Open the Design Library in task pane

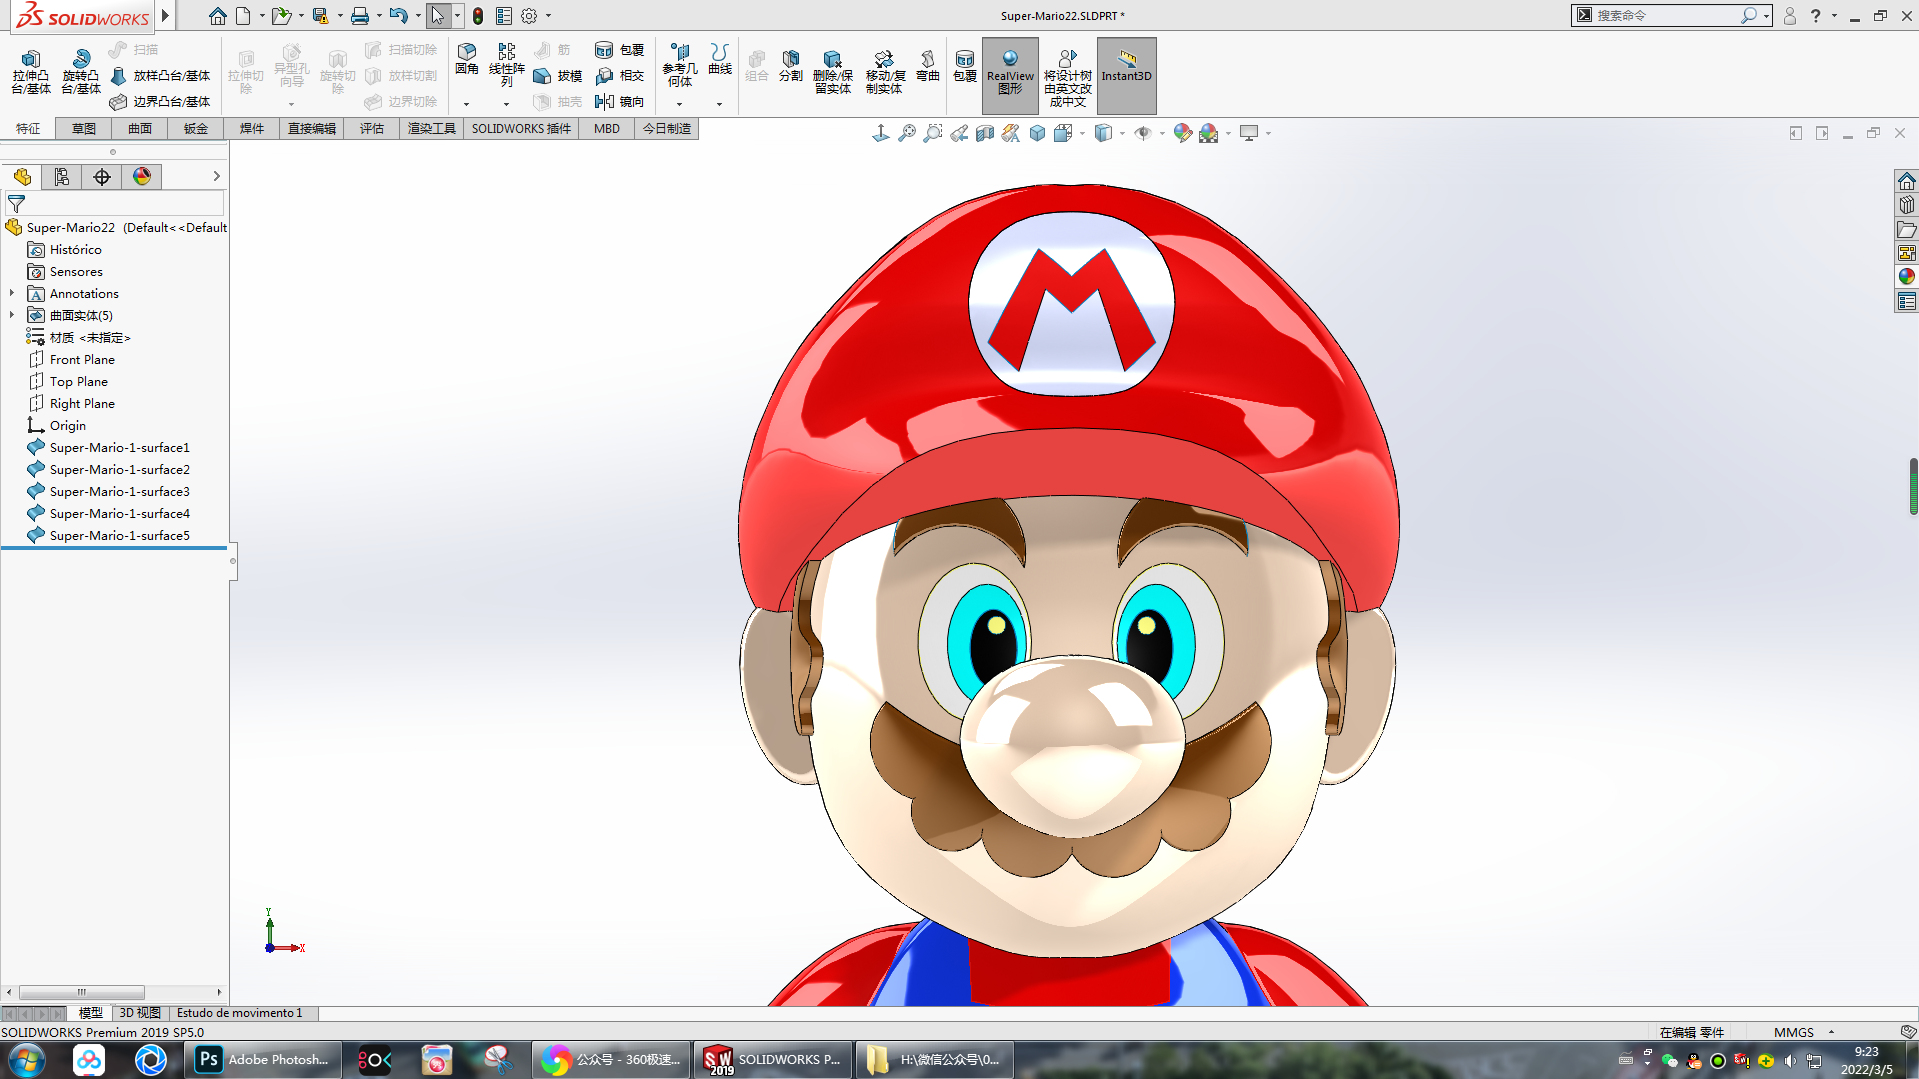point(1907,205)
